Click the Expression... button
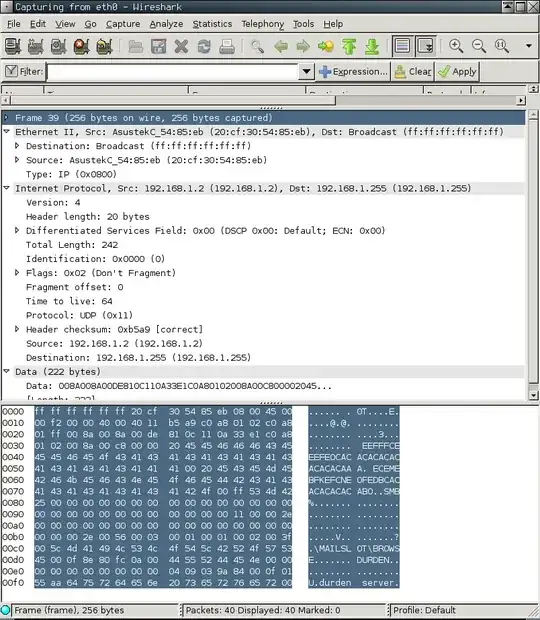The image size is (540, 620). pyautogui.click(x=353, y=72)
